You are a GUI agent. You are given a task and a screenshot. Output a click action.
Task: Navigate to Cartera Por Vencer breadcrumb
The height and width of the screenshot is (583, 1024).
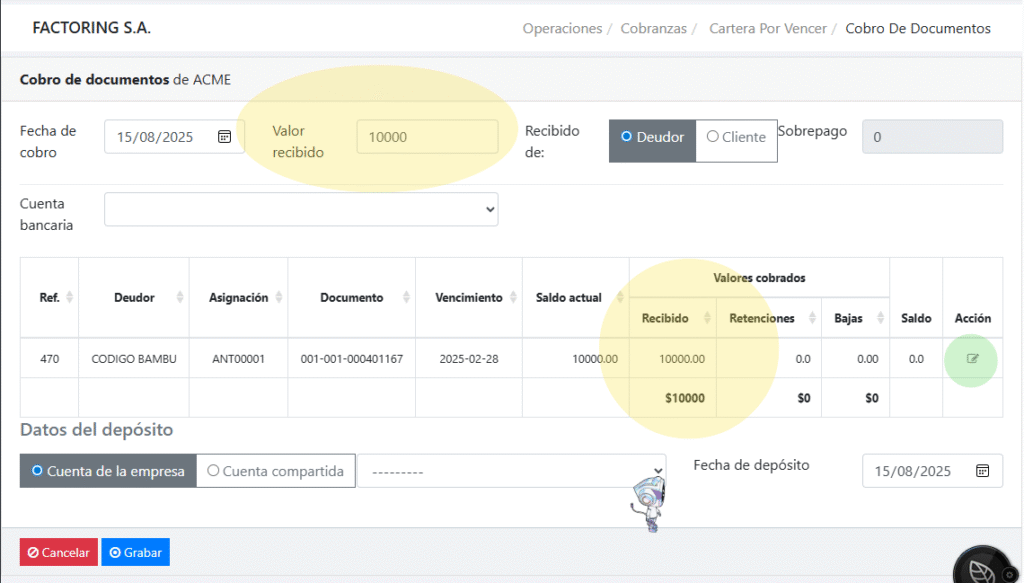tap(768, 28)
